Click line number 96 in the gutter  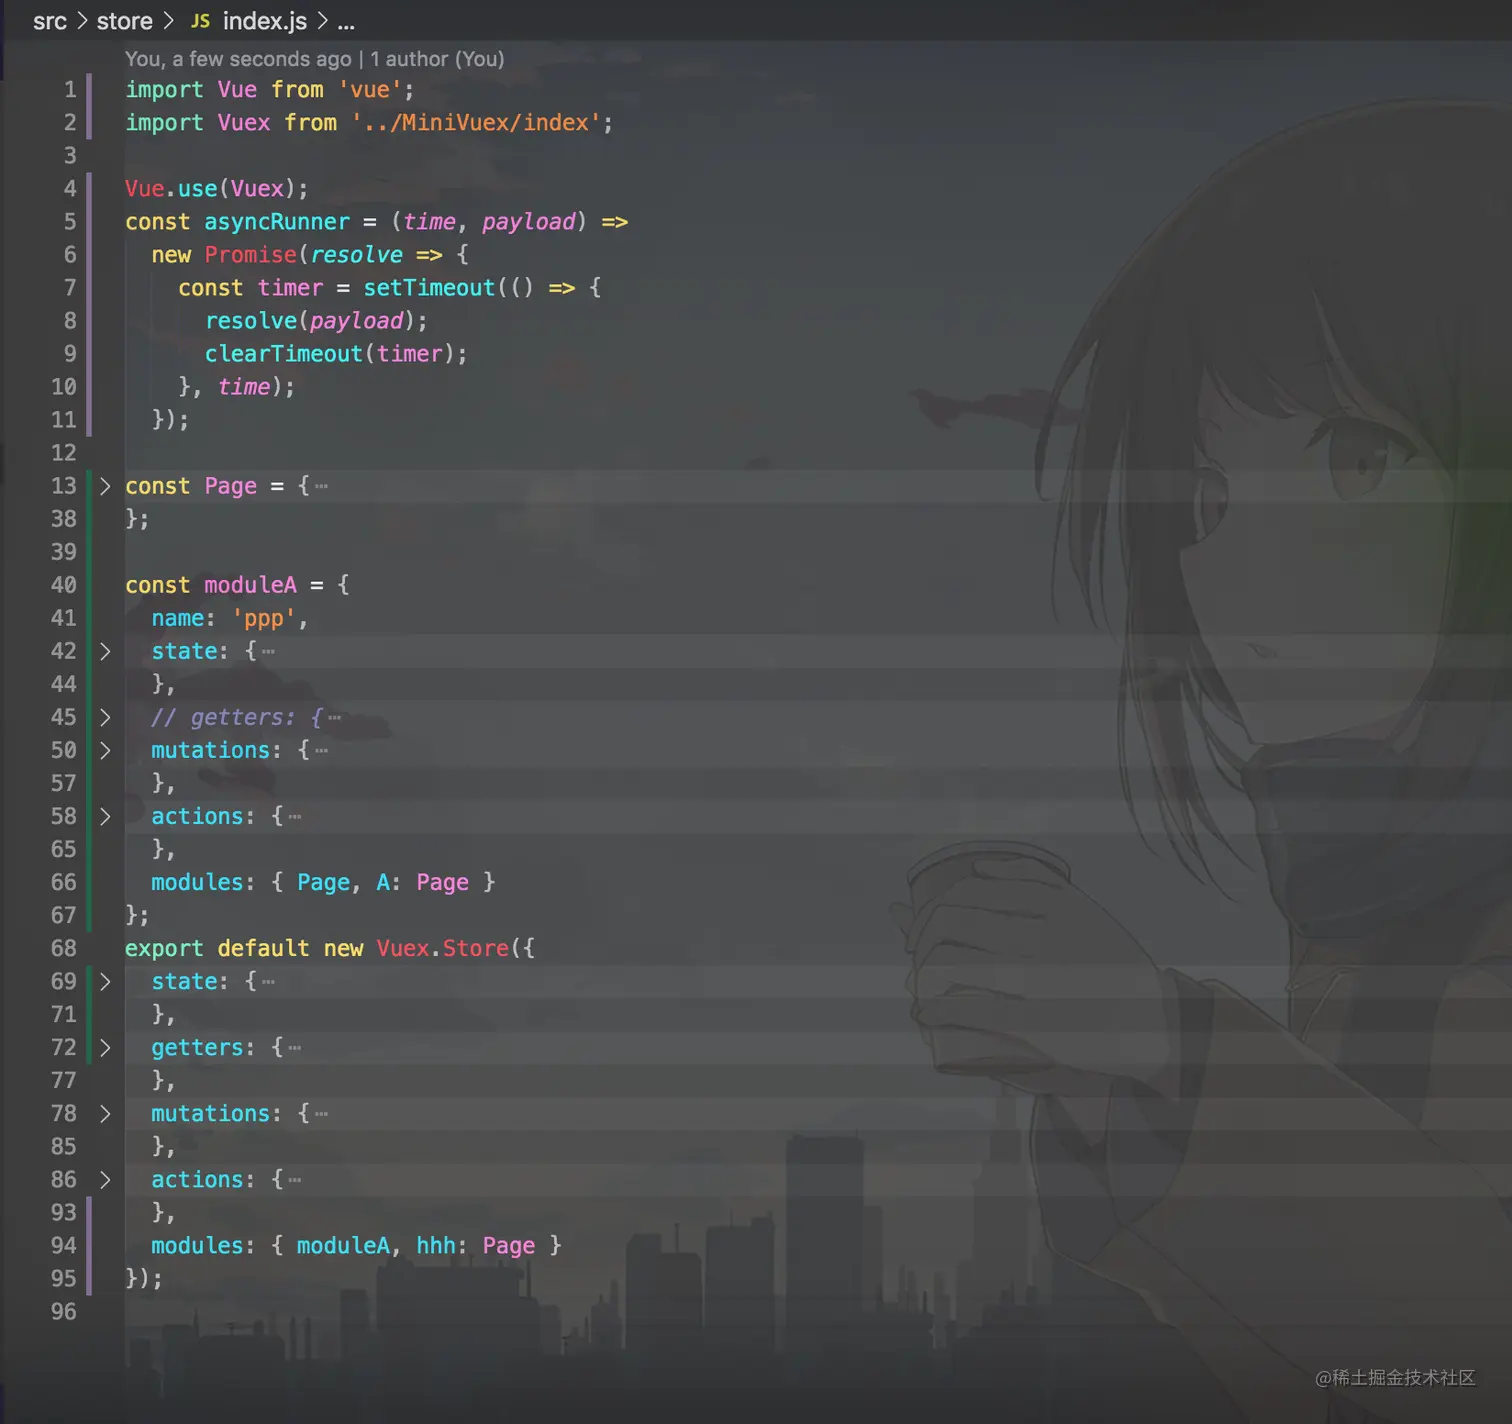click(63, 1311)
